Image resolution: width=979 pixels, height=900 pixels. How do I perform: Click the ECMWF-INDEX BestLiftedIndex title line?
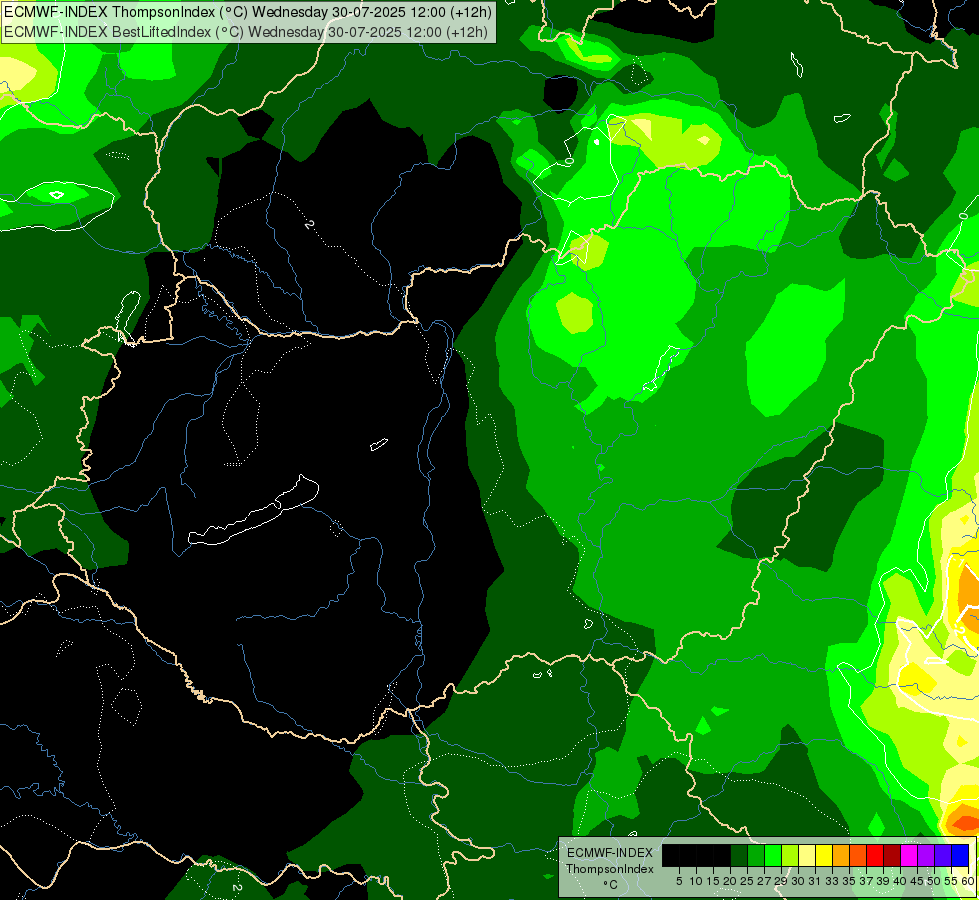point(245,32)
